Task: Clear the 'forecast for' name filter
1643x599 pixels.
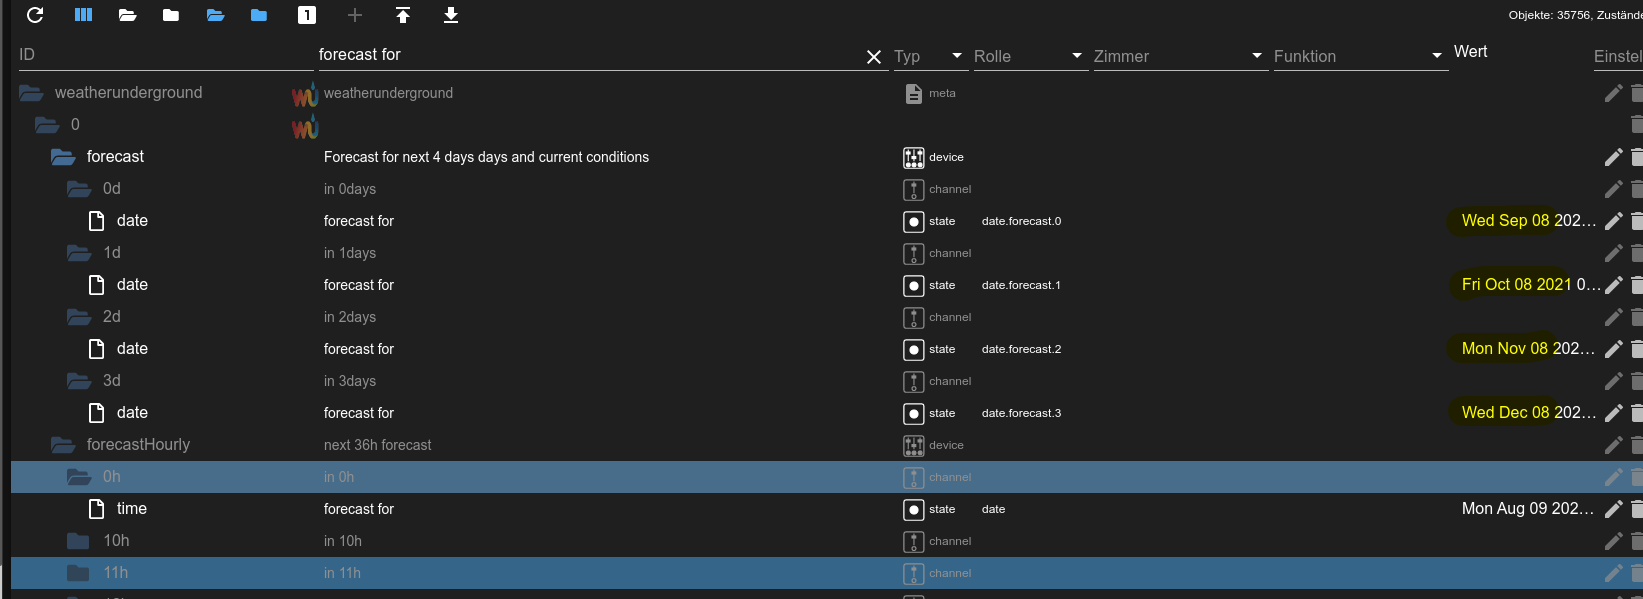Action: pyautogui.click(x=874, y=57)
